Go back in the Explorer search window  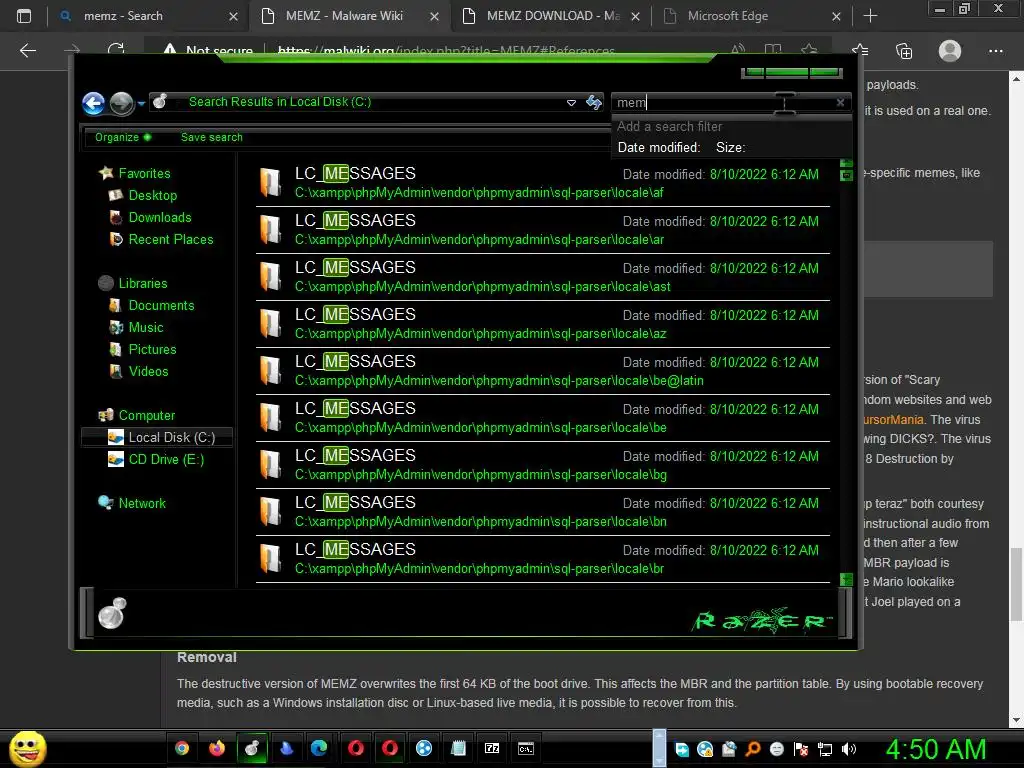[93, 103]
